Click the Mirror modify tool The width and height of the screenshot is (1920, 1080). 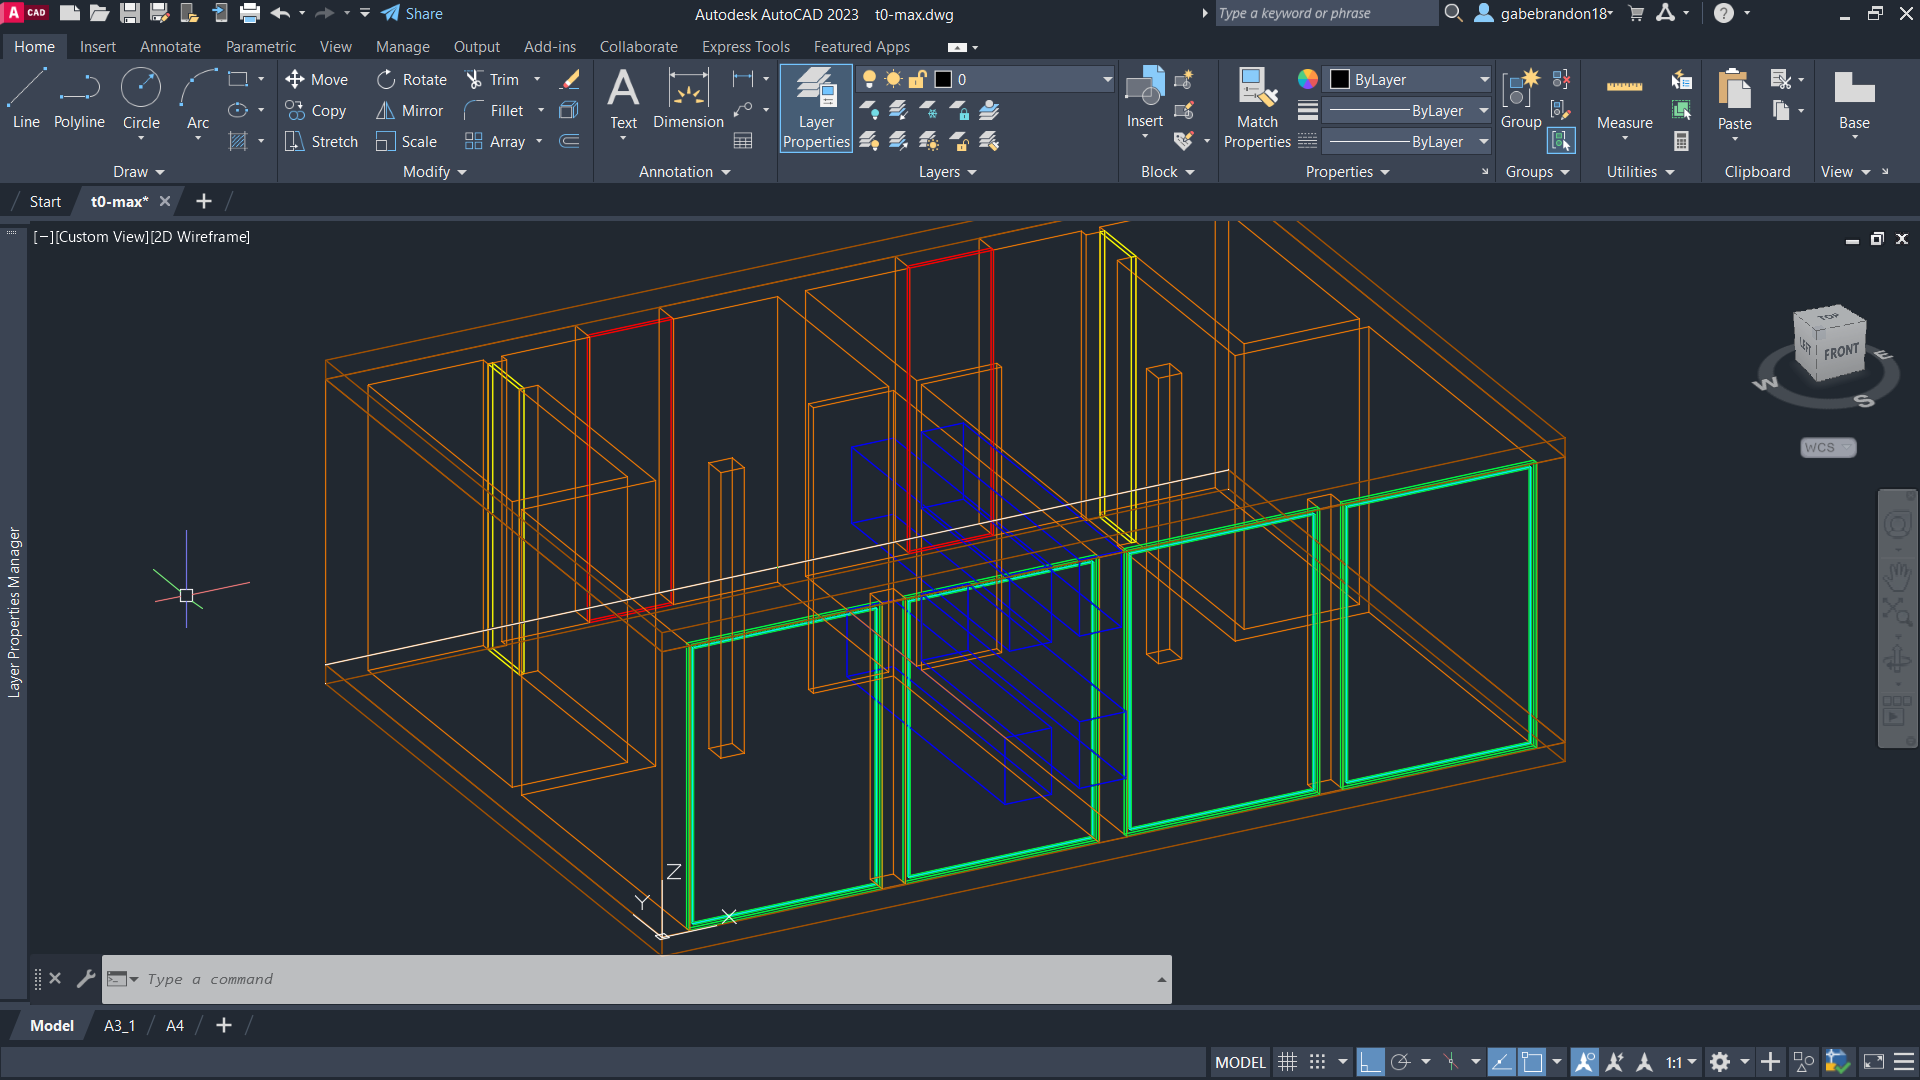click(x=409, y=111)
